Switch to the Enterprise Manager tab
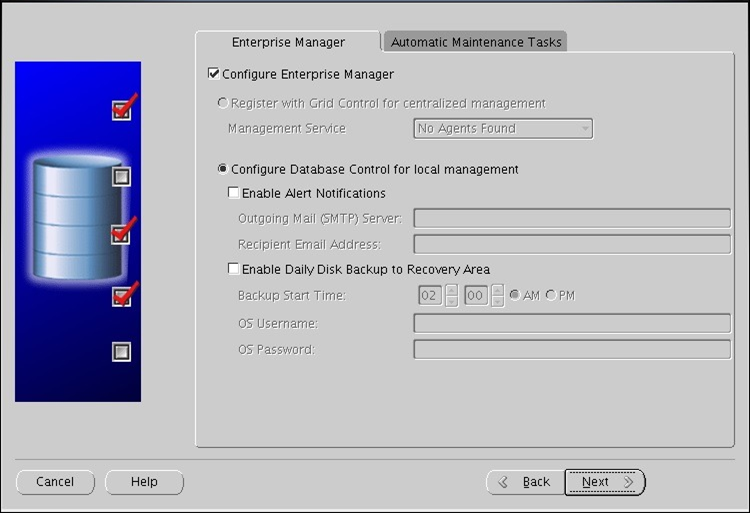This screenshot has width=750, height=513. click(x=288, y=42)
